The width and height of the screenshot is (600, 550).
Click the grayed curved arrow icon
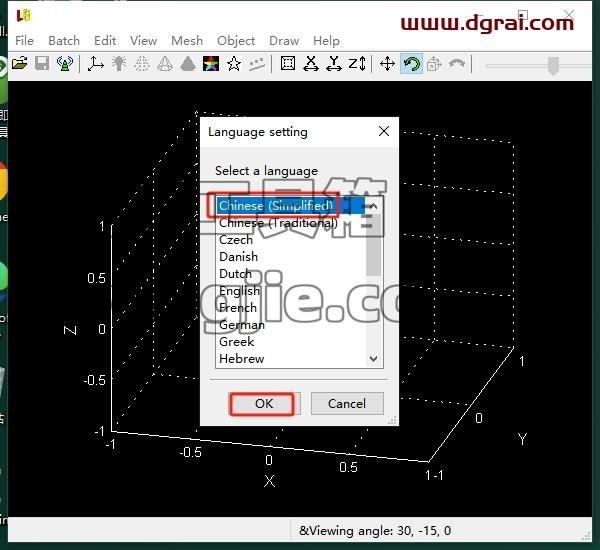click(x=457, y=64)
